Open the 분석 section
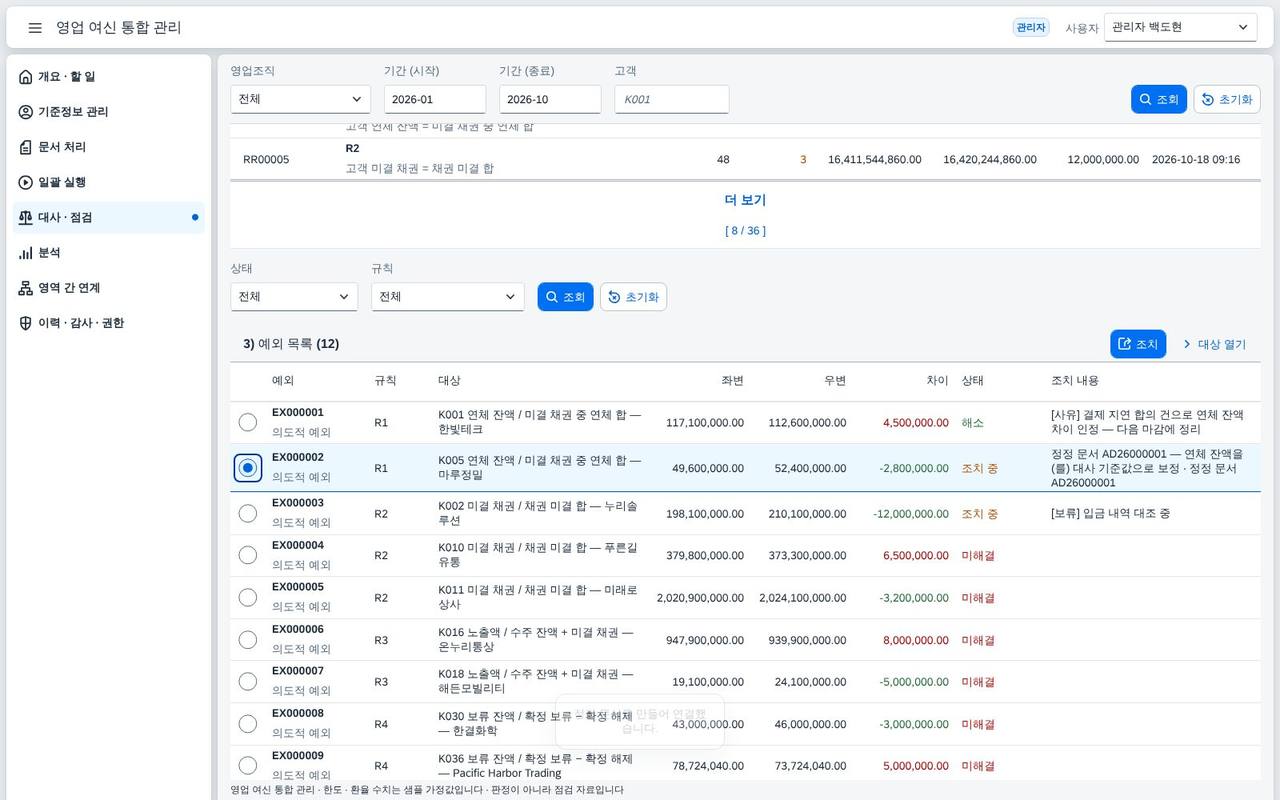Viewport: 1280px width, 800px height. pyautogui.click(x=109, y=253)
